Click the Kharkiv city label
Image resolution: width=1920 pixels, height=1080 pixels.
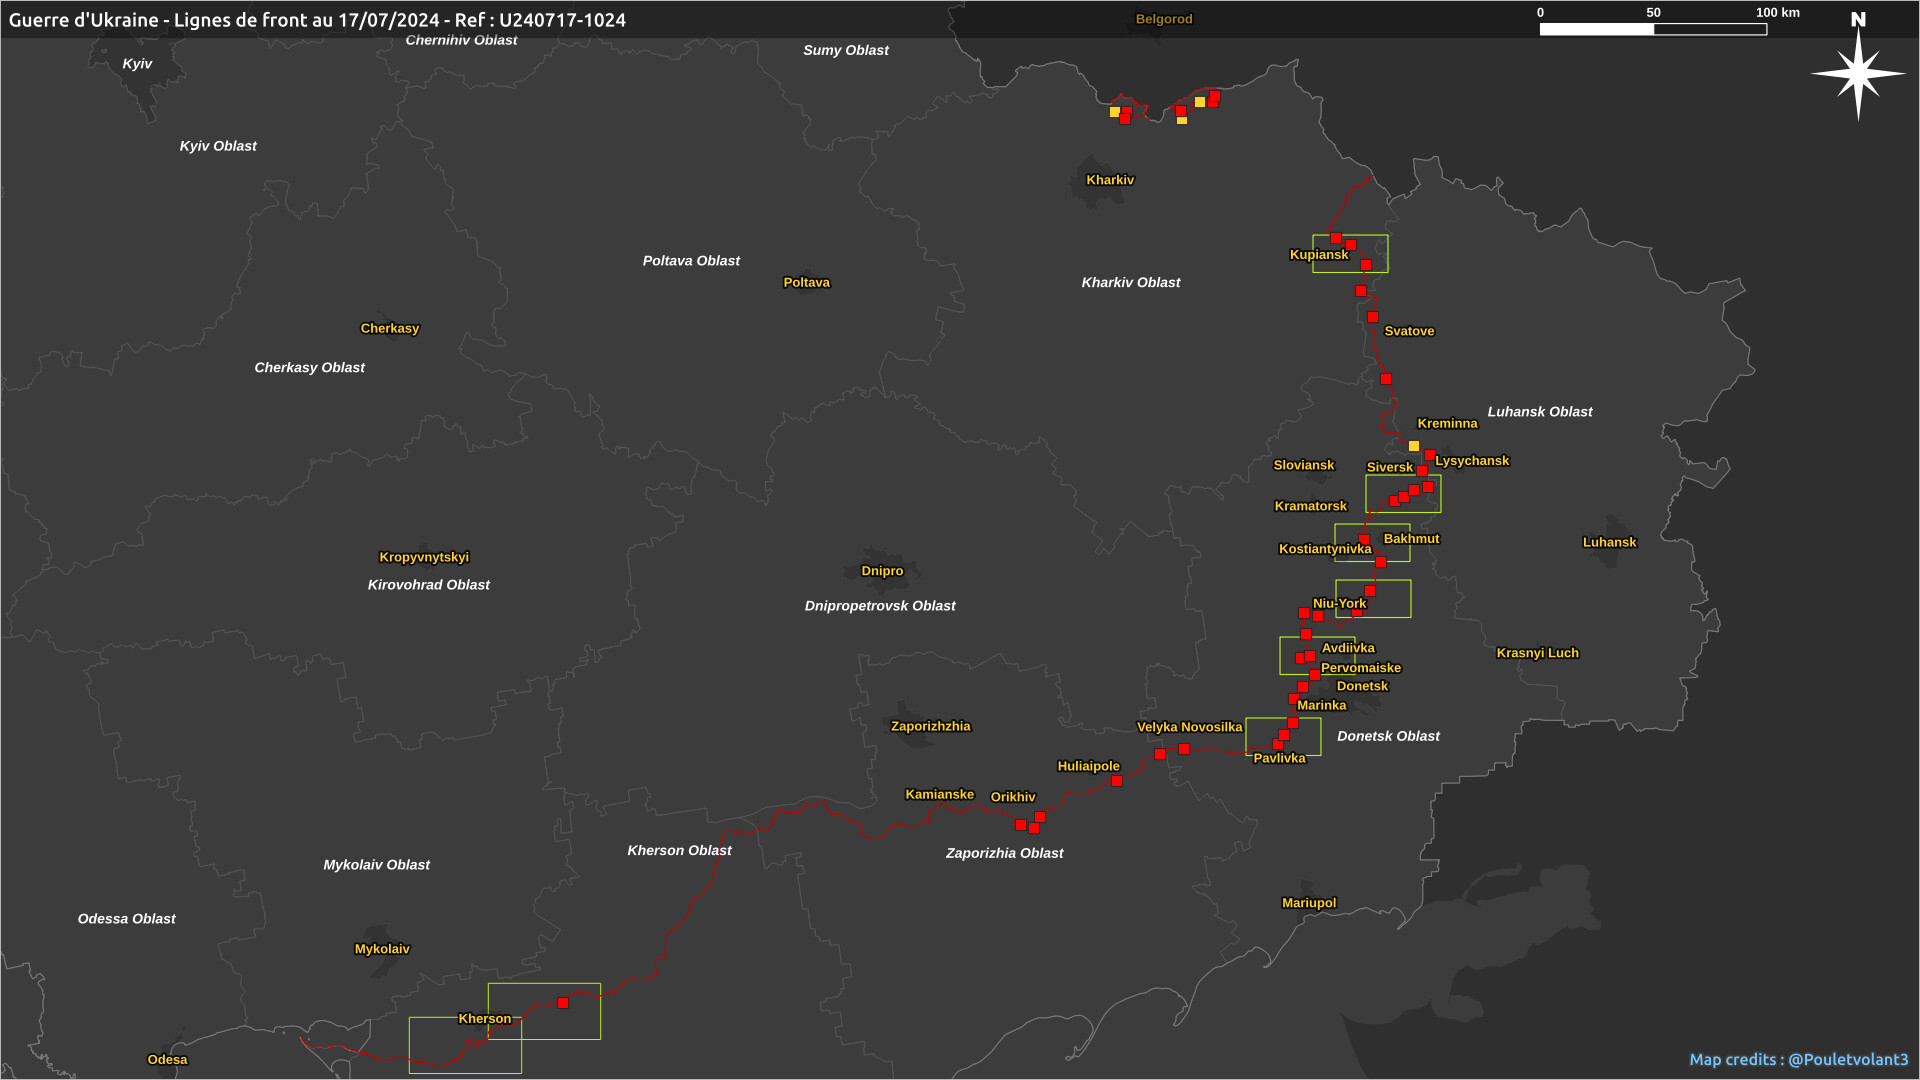click(1110, 180)
